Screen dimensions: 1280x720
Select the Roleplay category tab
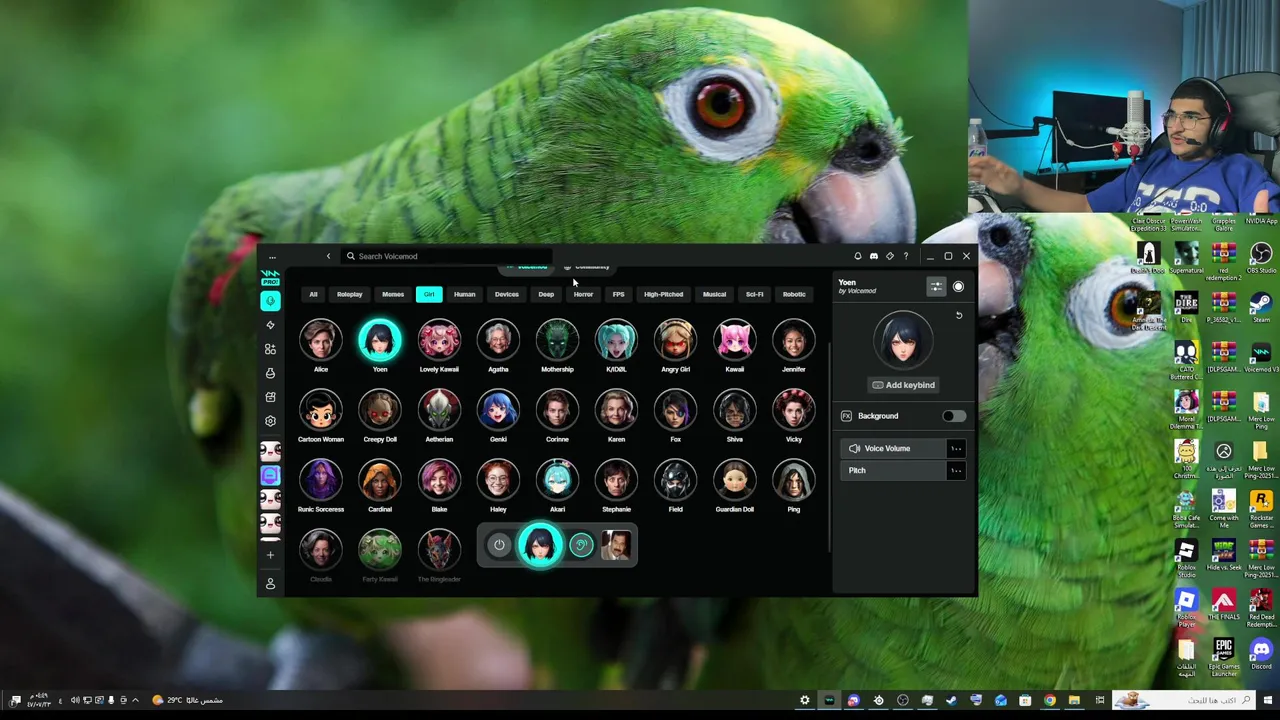349,294
